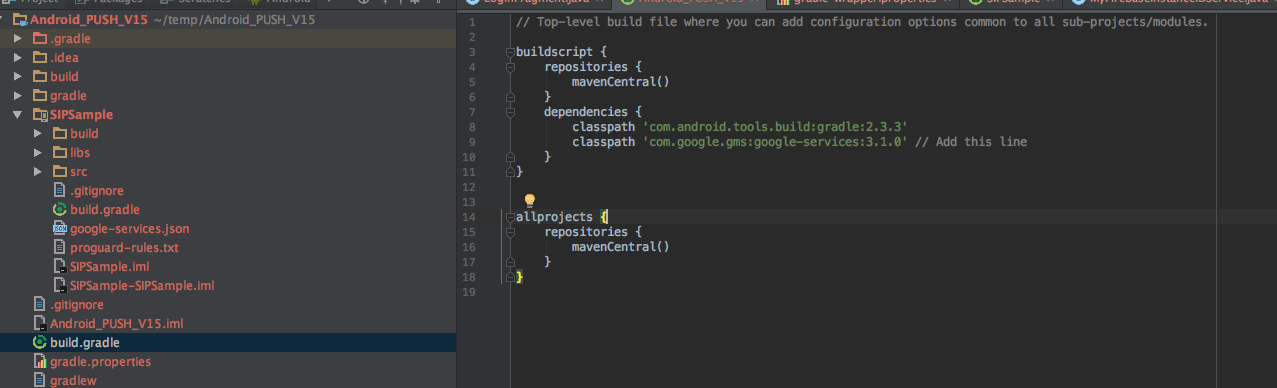Screen dimensions: 1277x388
Task: Collapse the buildscript block fold marker
Action: [x=510, y=51]
